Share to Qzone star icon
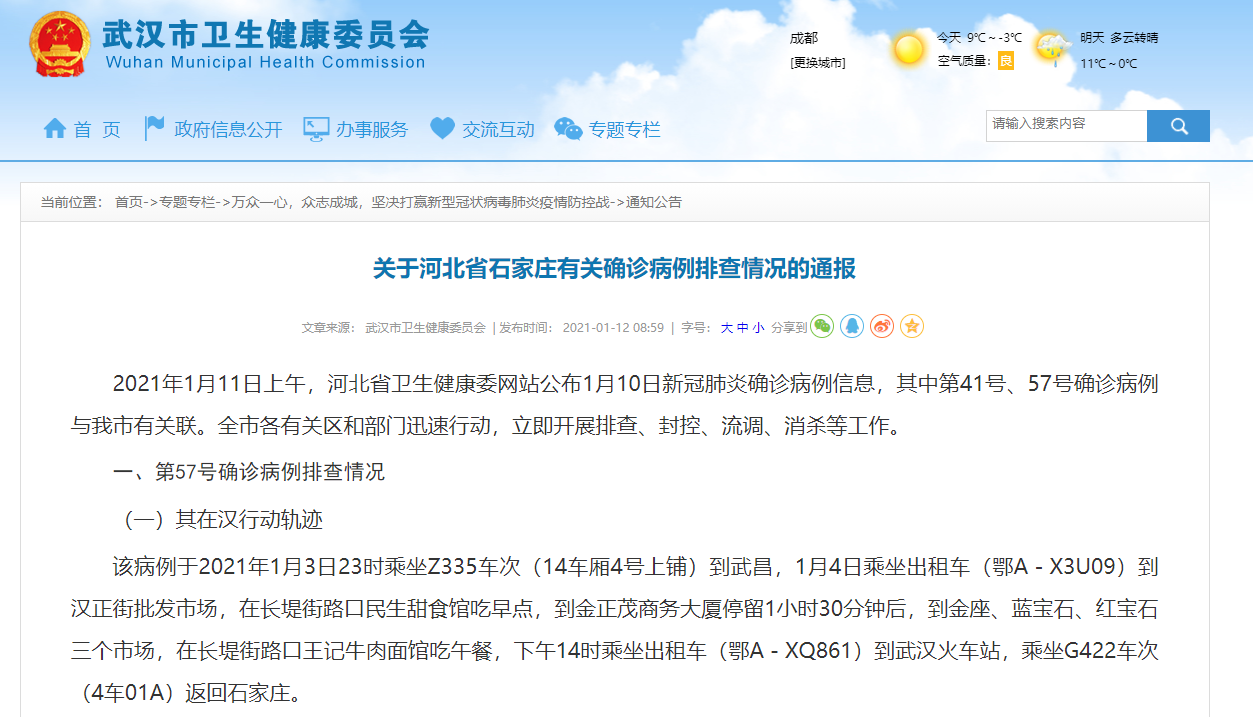Image resolution: width=1253 pixels, height=717 pixels. [912, 326]
